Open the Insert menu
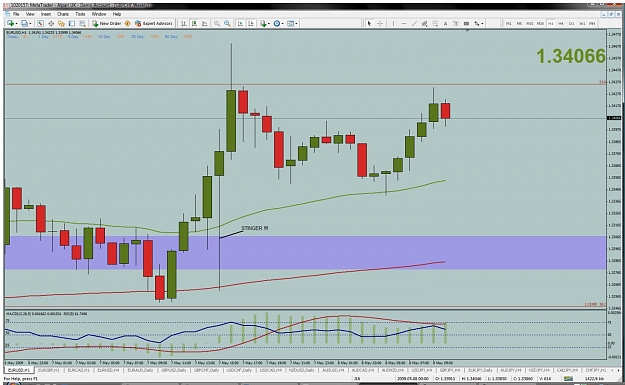This screenshot has height=385, width=625. click(x=46, y=14)
